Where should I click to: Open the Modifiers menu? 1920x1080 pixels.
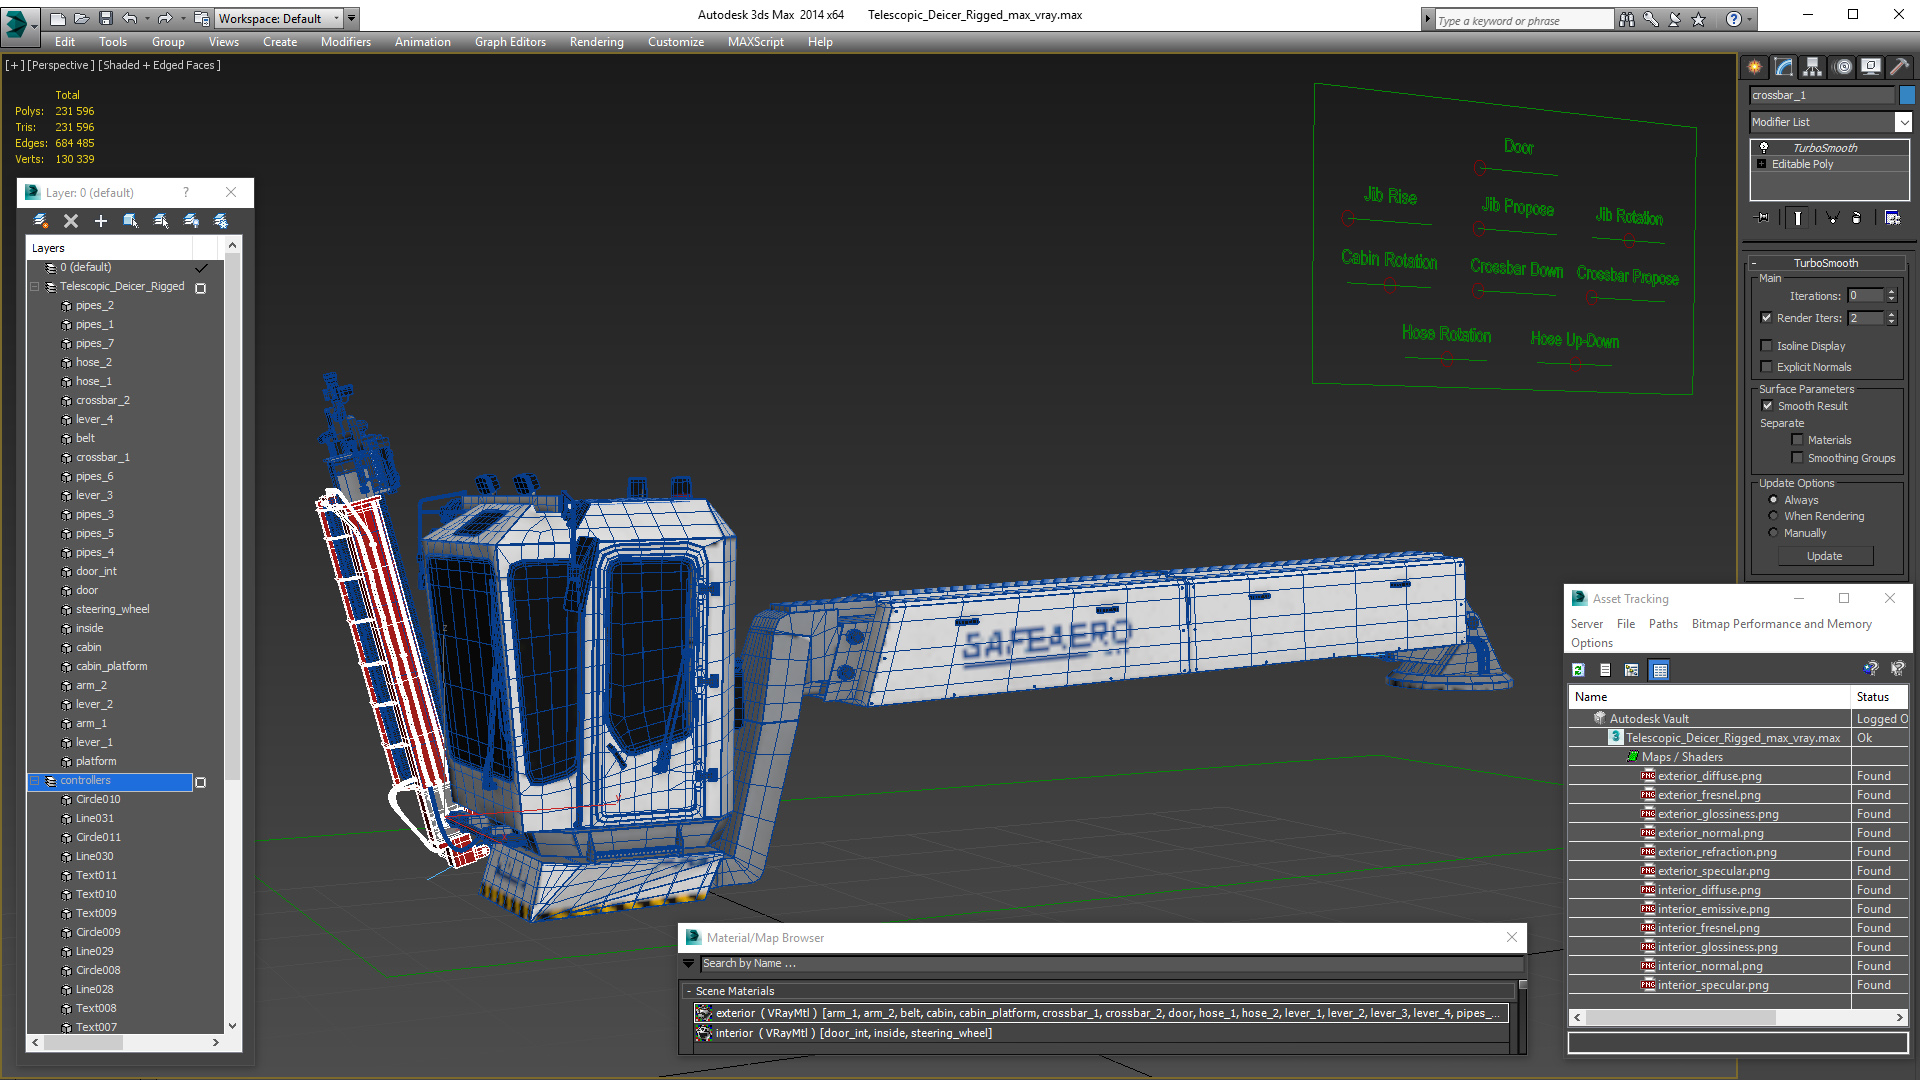346,42
